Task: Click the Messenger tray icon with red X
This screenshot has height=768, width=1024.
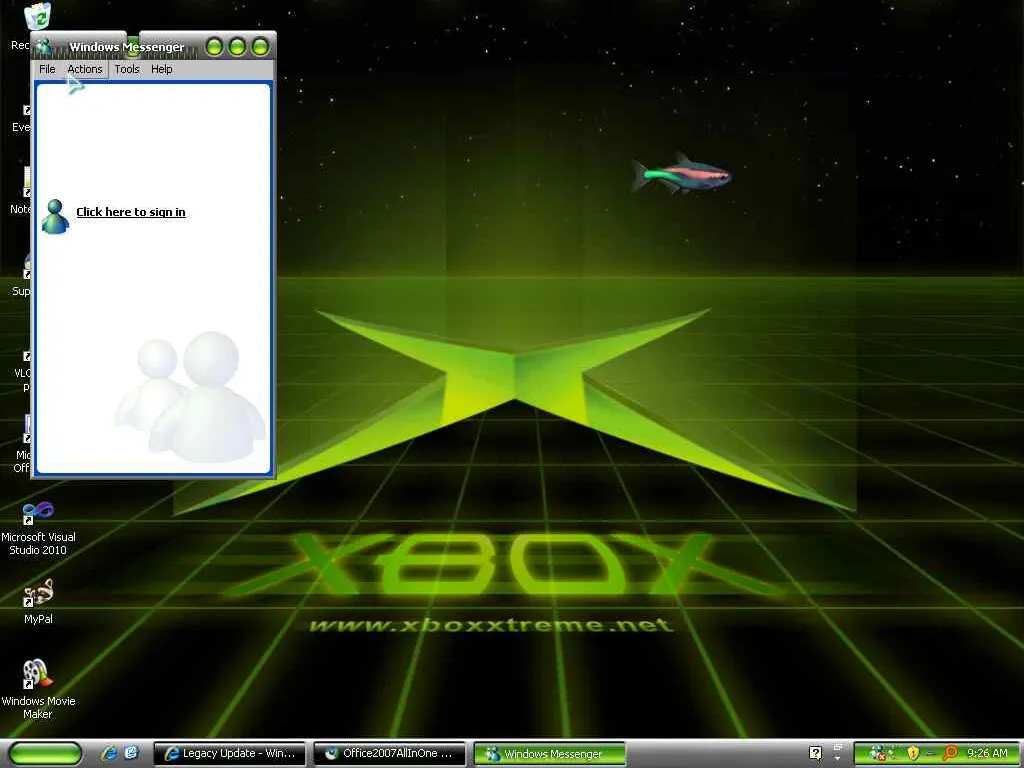Action: 878,754
